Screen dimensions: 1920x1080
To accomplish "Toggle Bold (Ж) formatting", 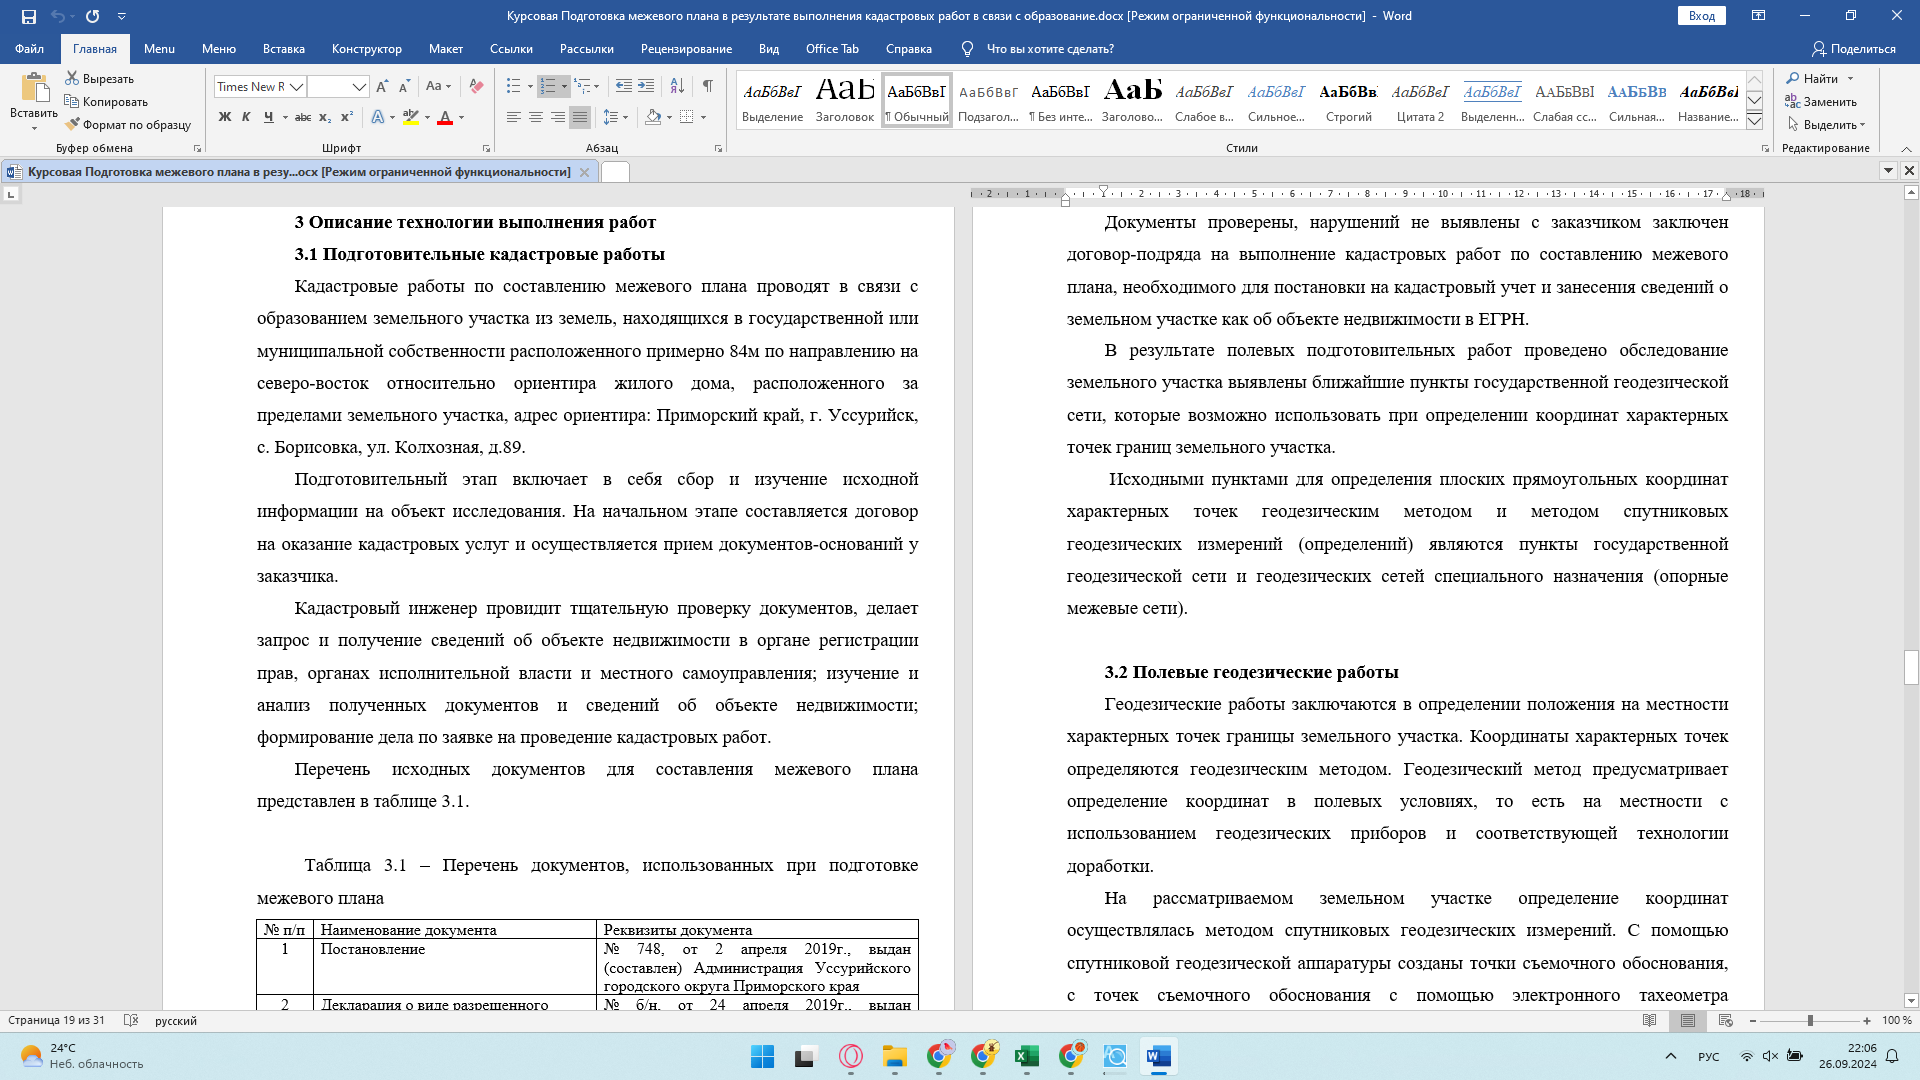I will [224, 117].
